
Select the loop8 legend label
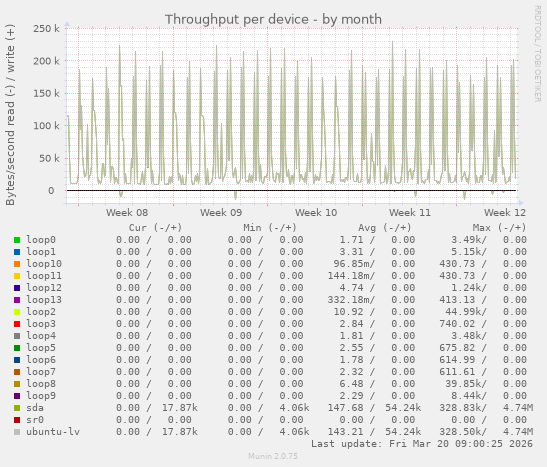click(x=41, y=384)
